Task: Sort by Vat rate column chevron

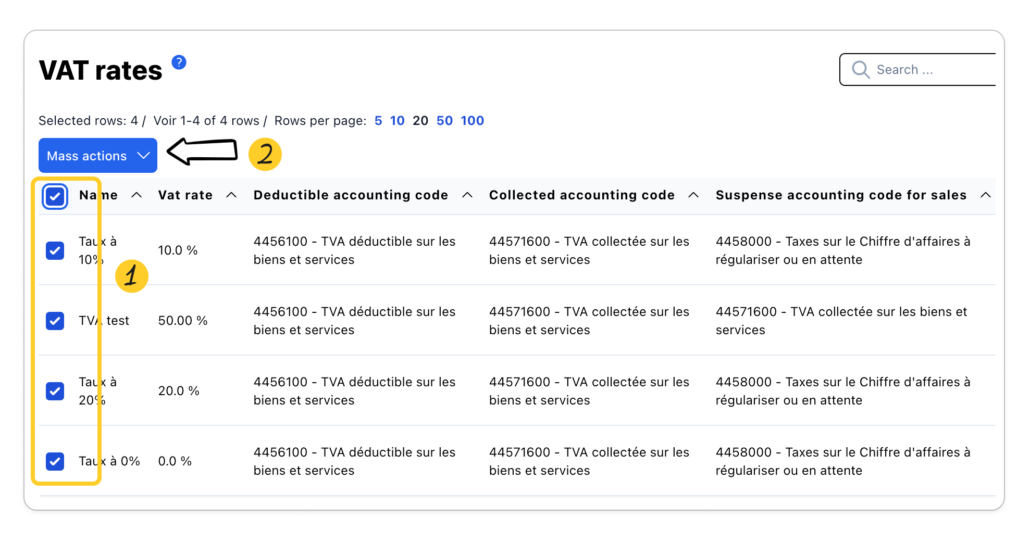Action: [231, 195]
